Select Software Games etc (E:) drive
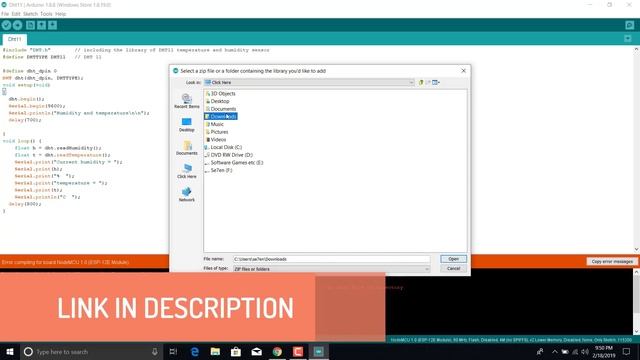The width and height of the screenshot is (640, 360). point(234,162)
